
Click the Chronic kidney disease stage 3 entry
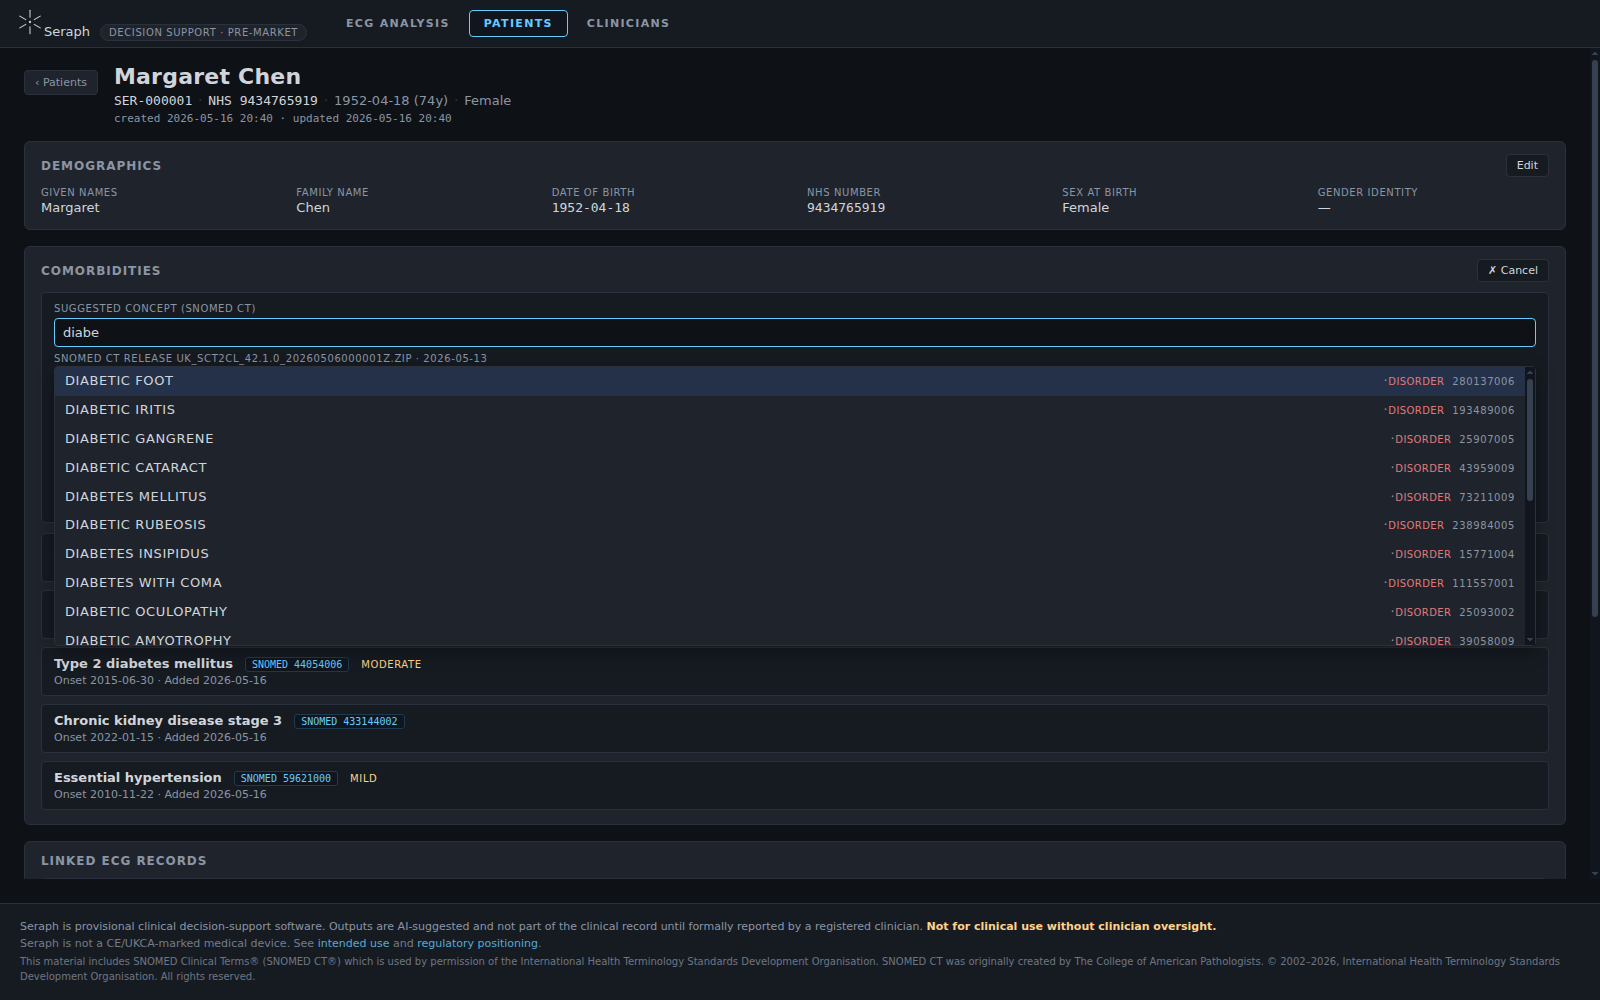tap(795, 728)
